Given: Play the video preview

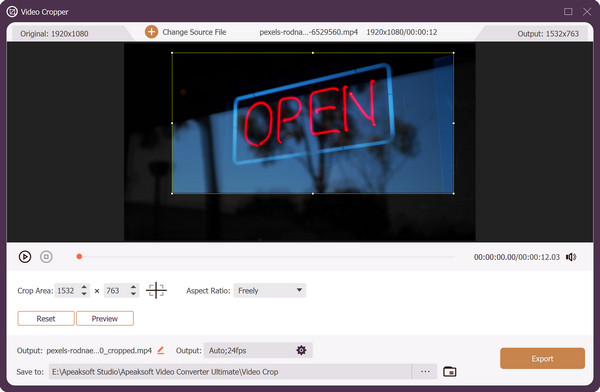Looking at the screenshot, I should (25, 256).
